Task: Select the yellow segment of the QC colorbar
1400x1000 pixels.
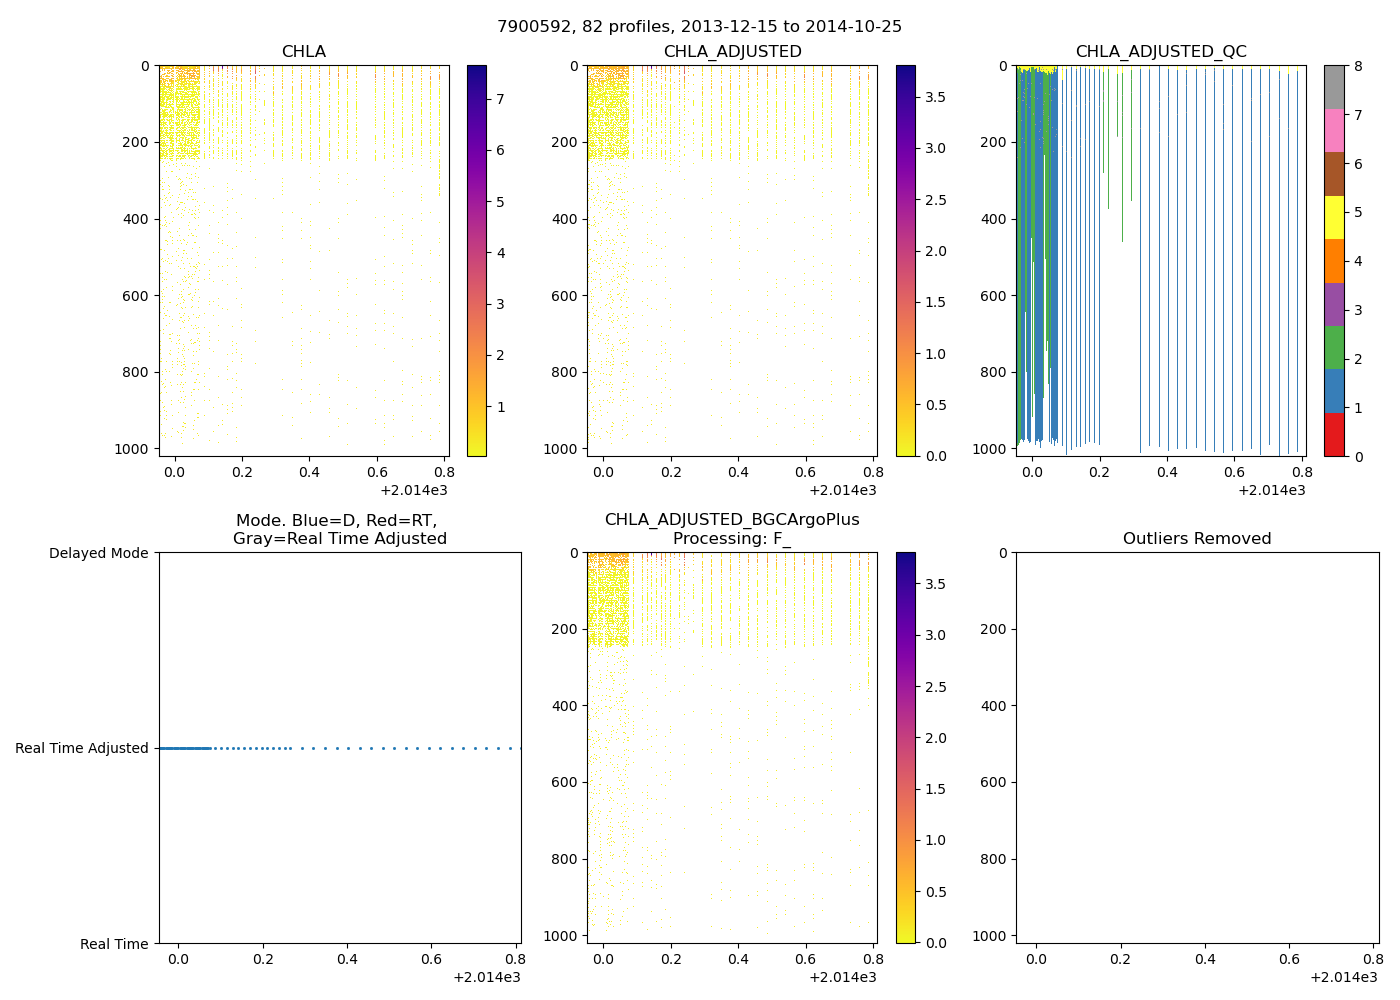Action: 1334,218
